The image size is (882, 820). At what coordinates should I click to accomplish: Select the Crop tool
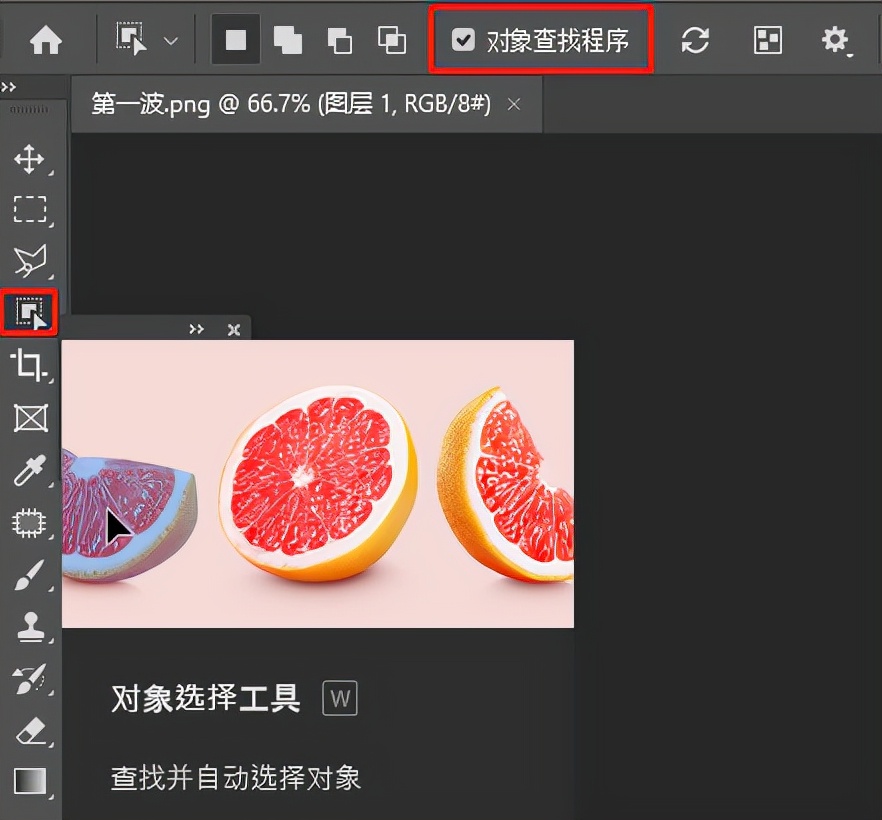[30, 366]
